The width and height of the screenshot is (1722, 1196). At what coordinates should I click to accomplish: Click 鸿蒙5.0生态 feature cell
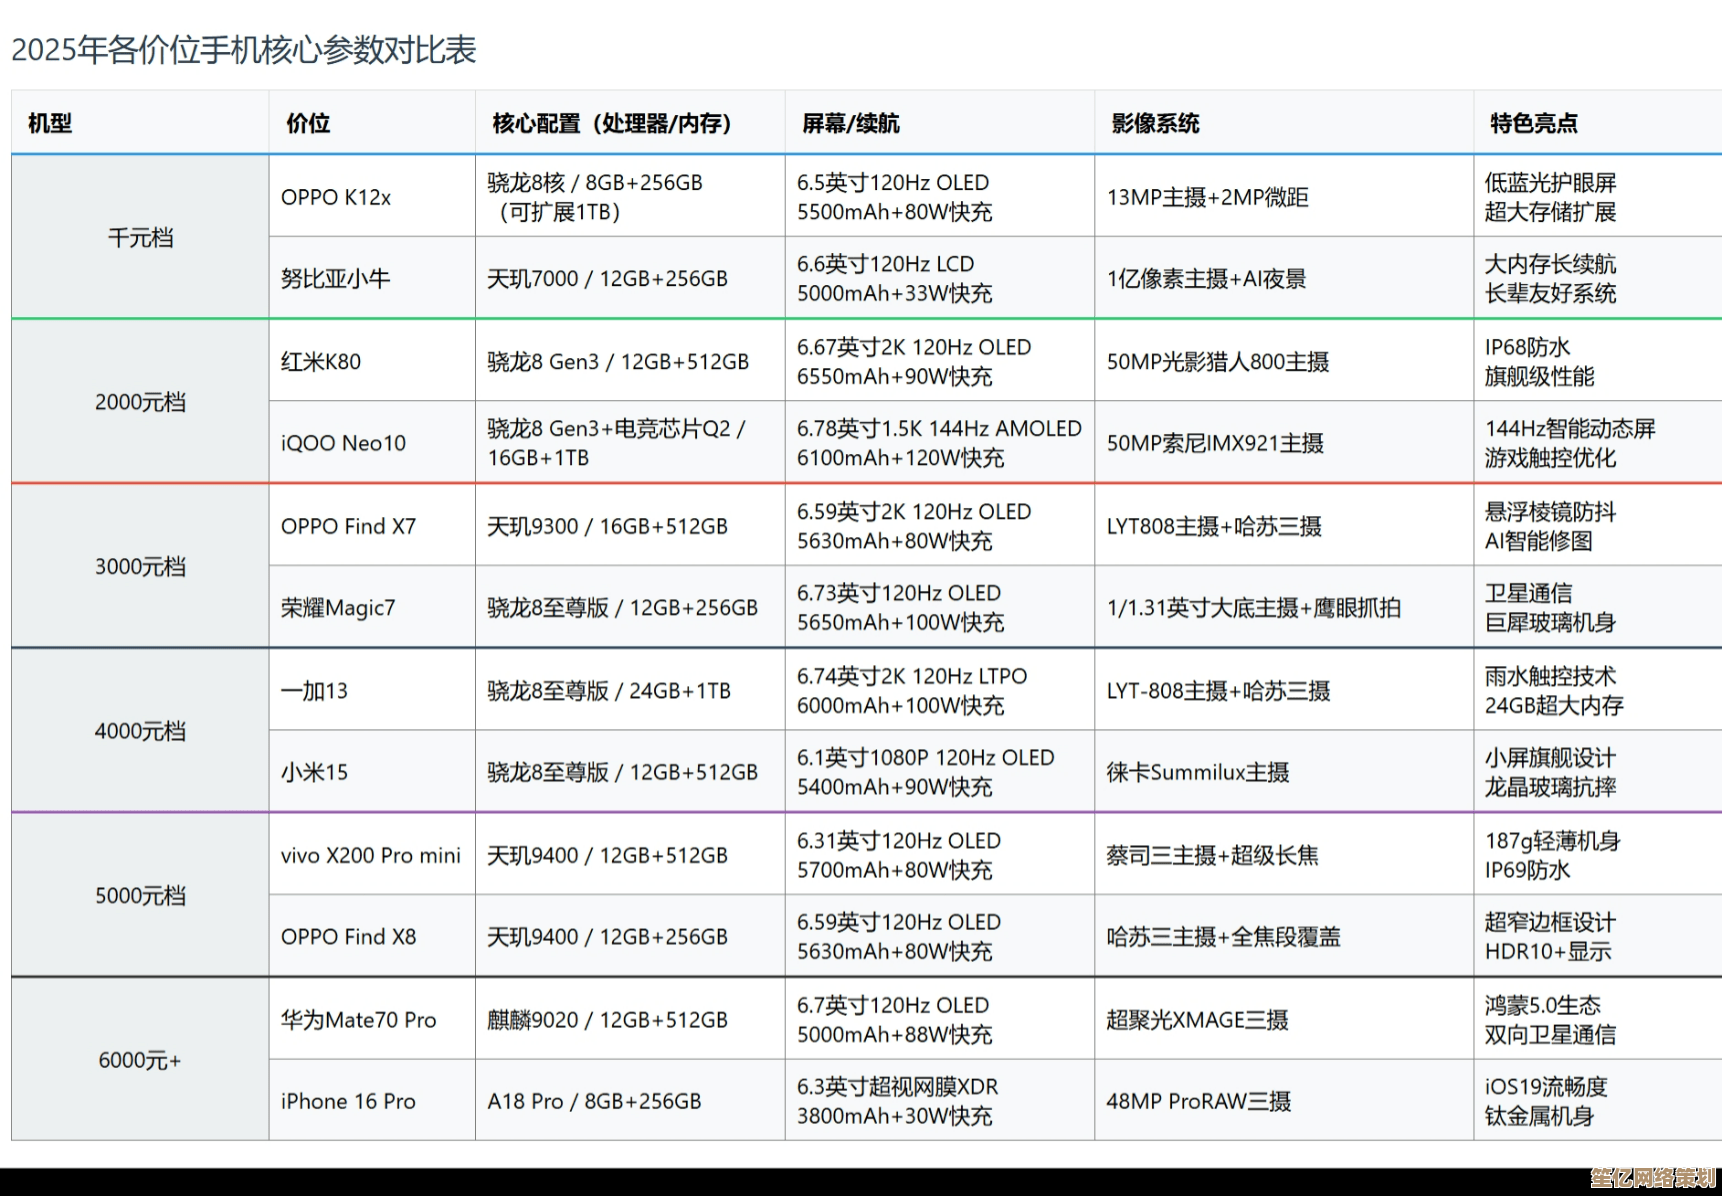pyautogui.click(x=1598, y=1018)
